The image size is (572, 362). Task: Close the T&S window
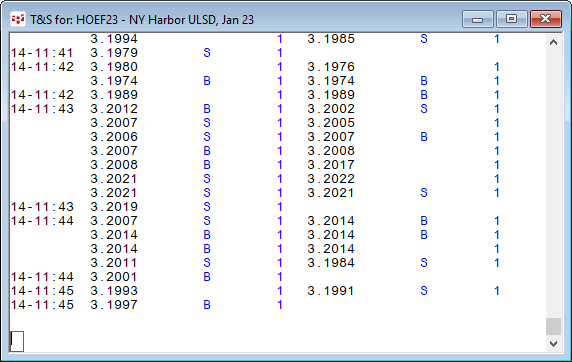pyautogui.click(x=545, y=19)
